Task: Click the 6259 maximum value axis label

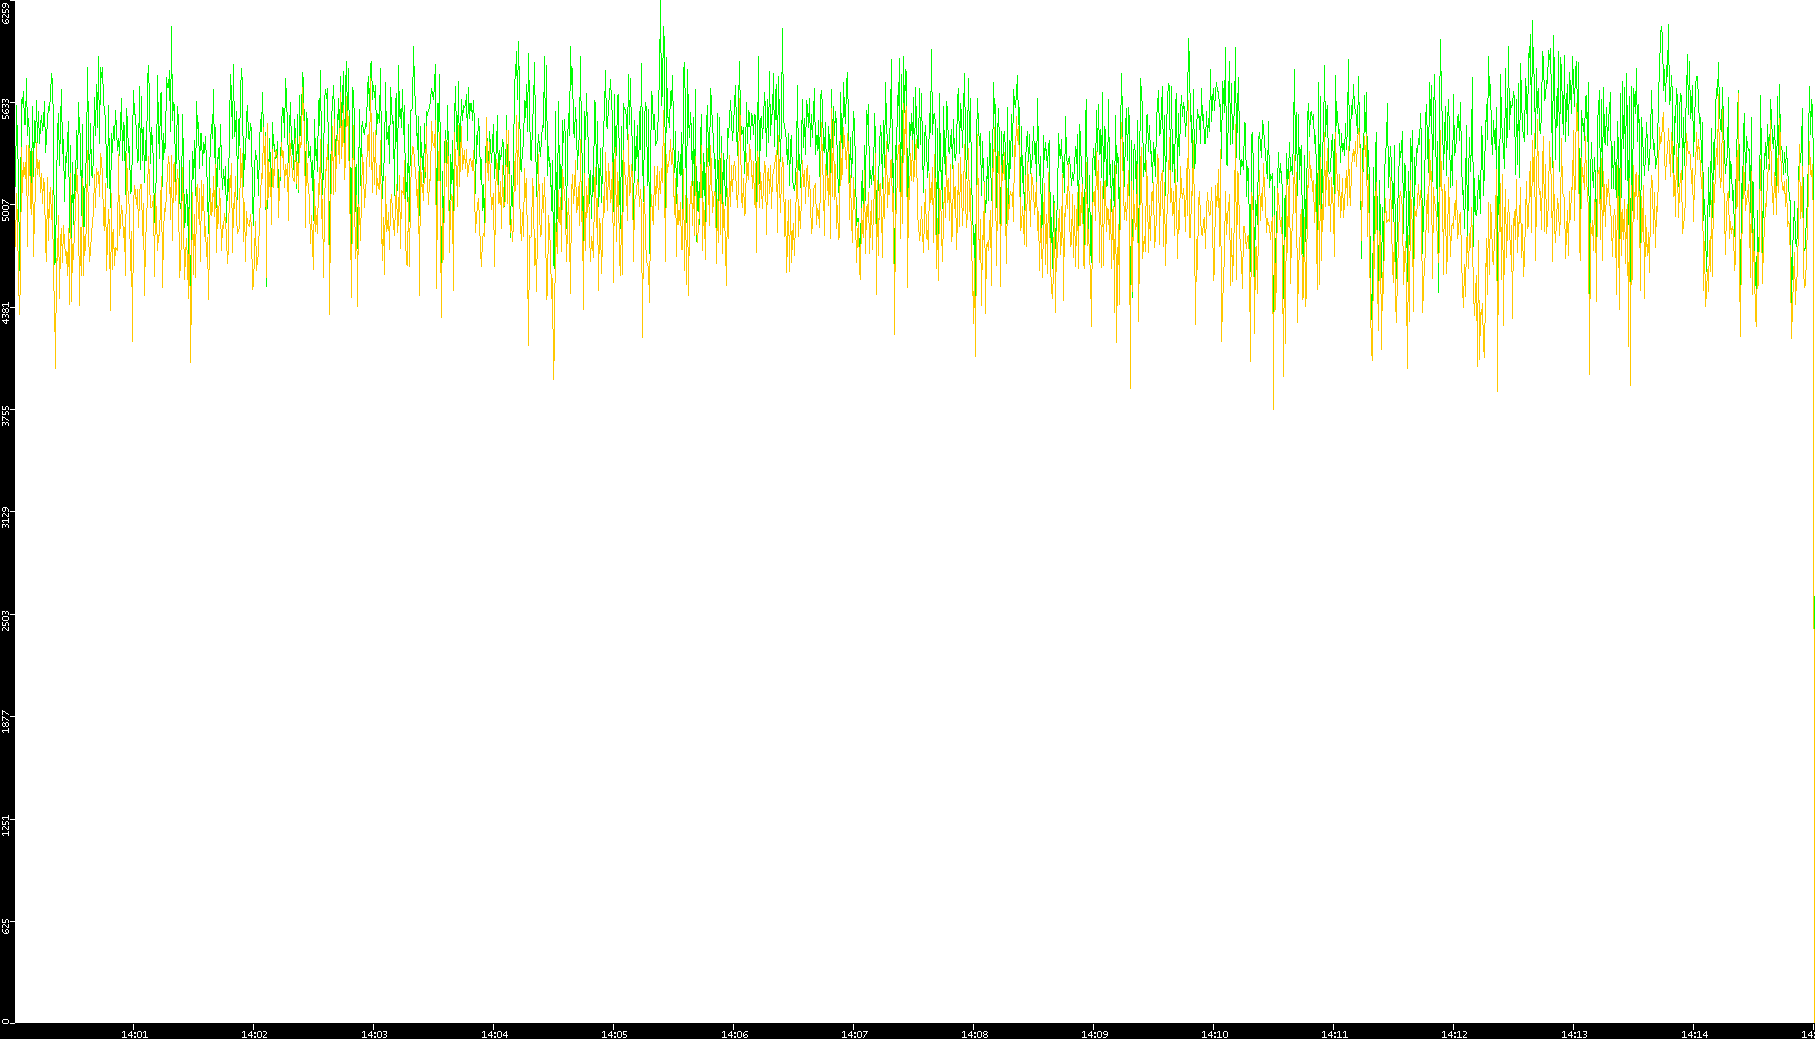Action: (x=6, y=13)
